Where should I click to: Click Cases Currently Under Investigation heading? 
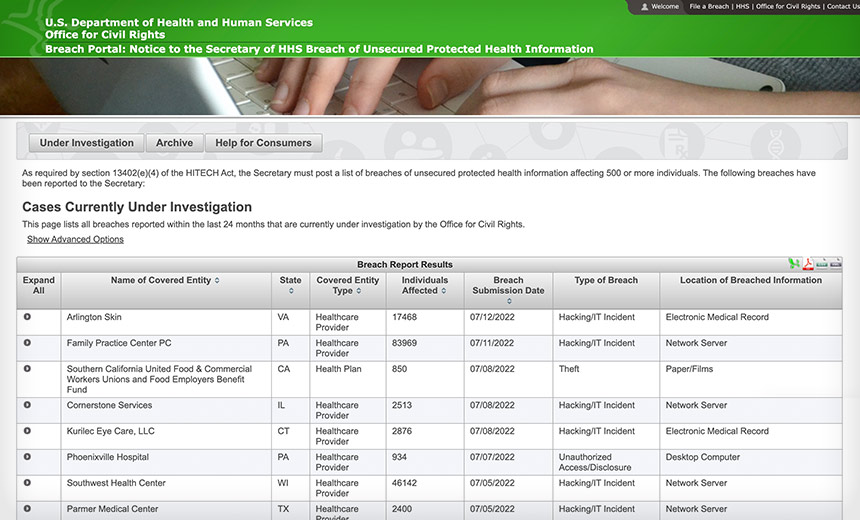click(x=137, y=207)
